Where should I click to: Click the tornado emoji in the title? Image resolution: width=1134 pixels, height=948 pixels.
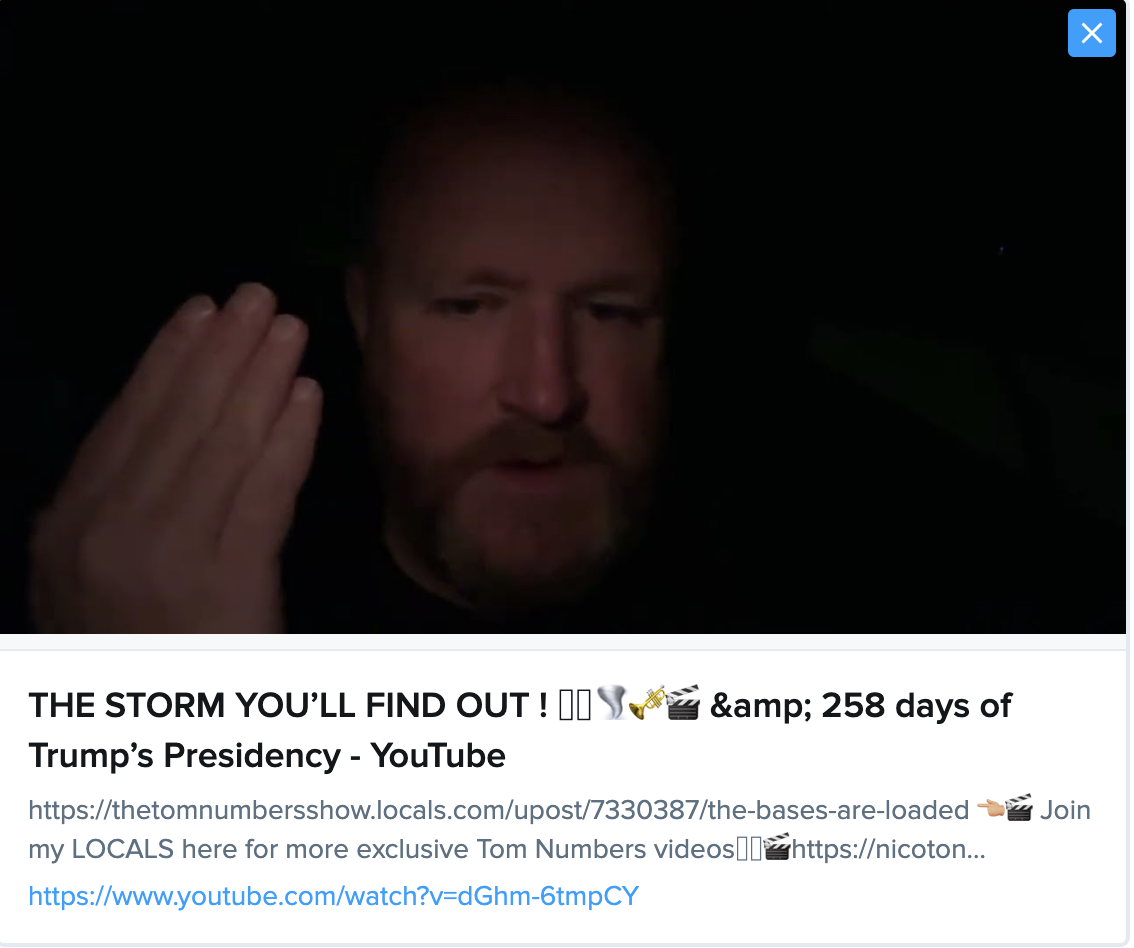click(x=613, y=704)
